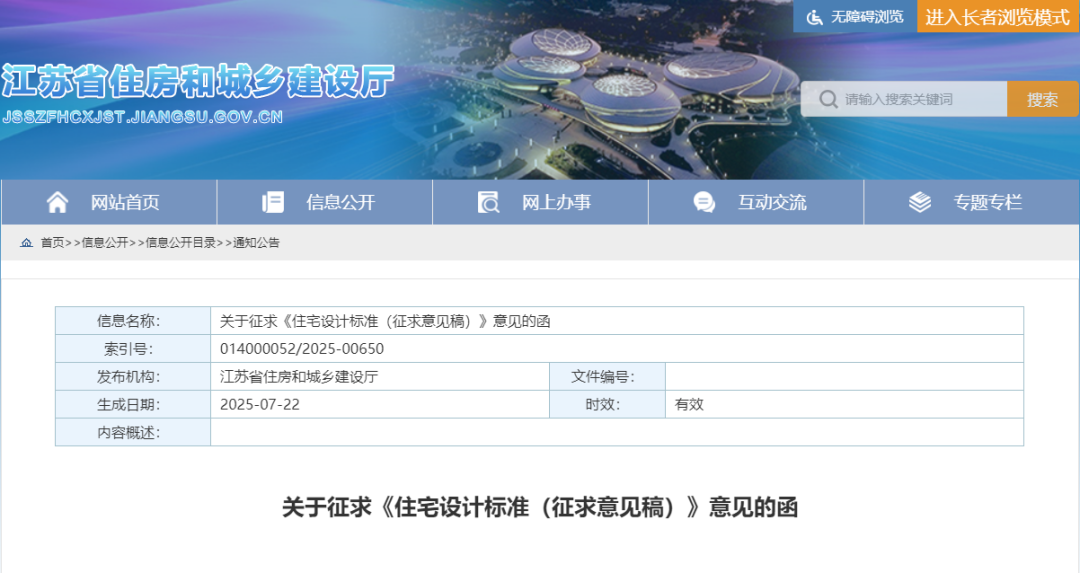The image size is (1080, 573).
Task: Click the magnifier icon in search box
Action: coord(828,99)
